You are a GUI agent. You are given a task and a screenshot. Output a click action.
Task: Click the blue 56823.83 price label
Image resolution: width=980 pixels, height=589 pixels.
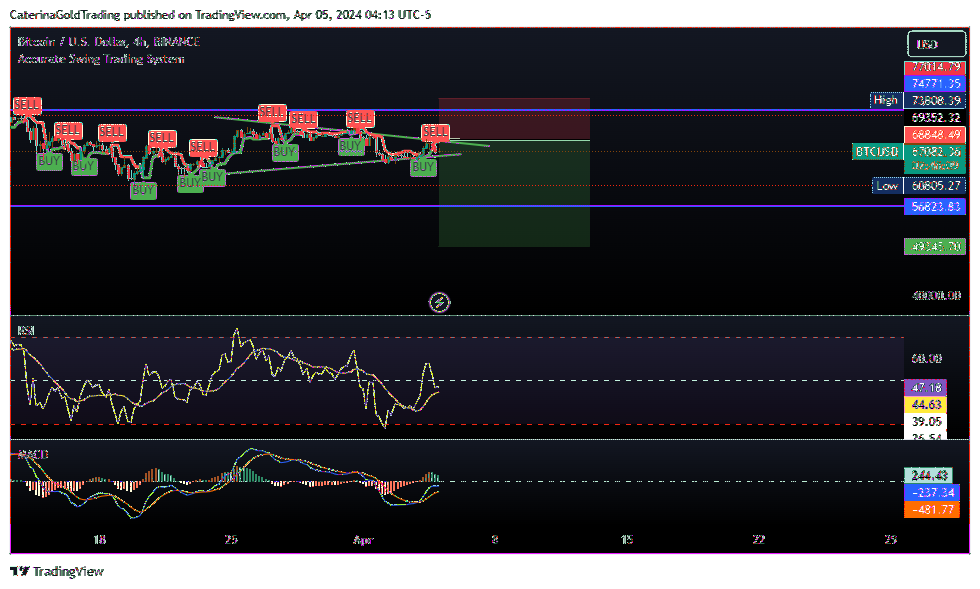tap(936, 206)
